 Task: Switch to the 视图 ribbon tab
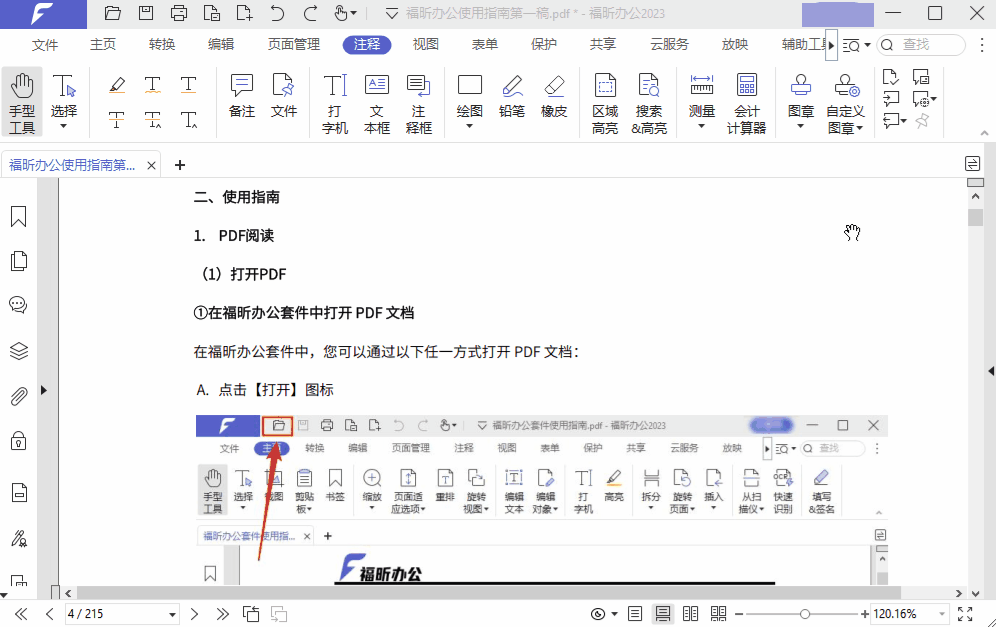425,44
